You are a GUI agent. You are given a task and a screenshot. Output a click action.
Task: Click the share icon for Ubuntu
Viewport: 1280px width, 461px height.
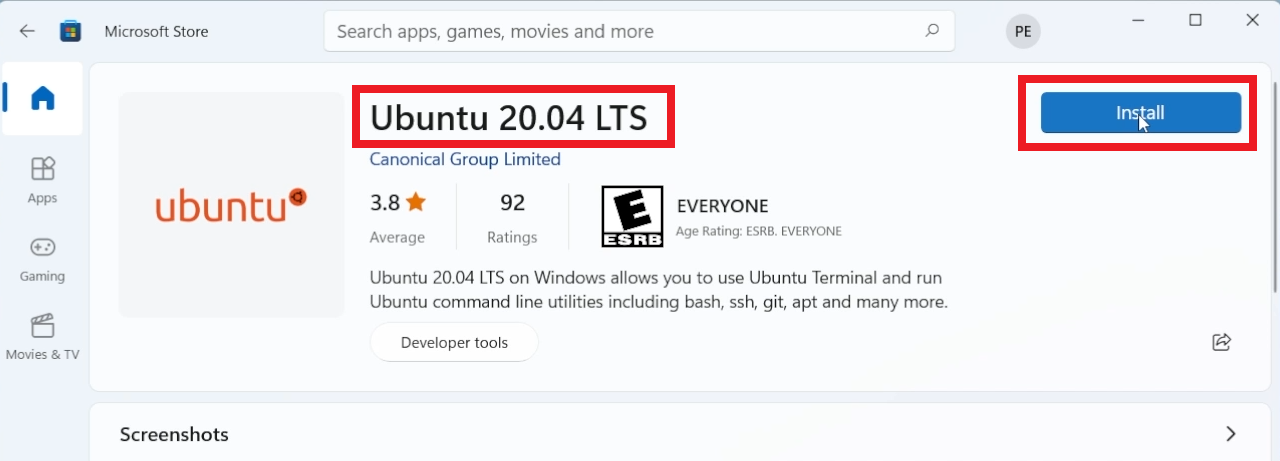coord(1221,342)
